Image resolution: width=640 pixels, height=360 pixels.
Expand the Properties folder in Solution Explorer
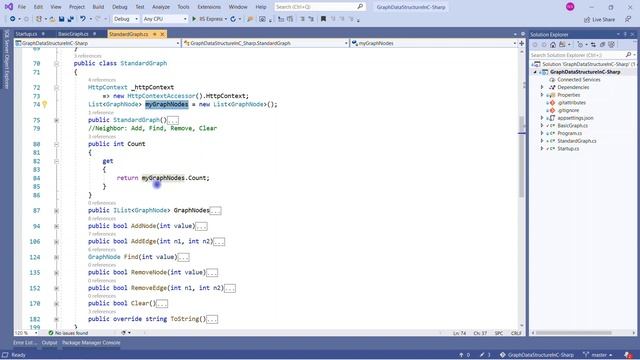pos(542,95)
